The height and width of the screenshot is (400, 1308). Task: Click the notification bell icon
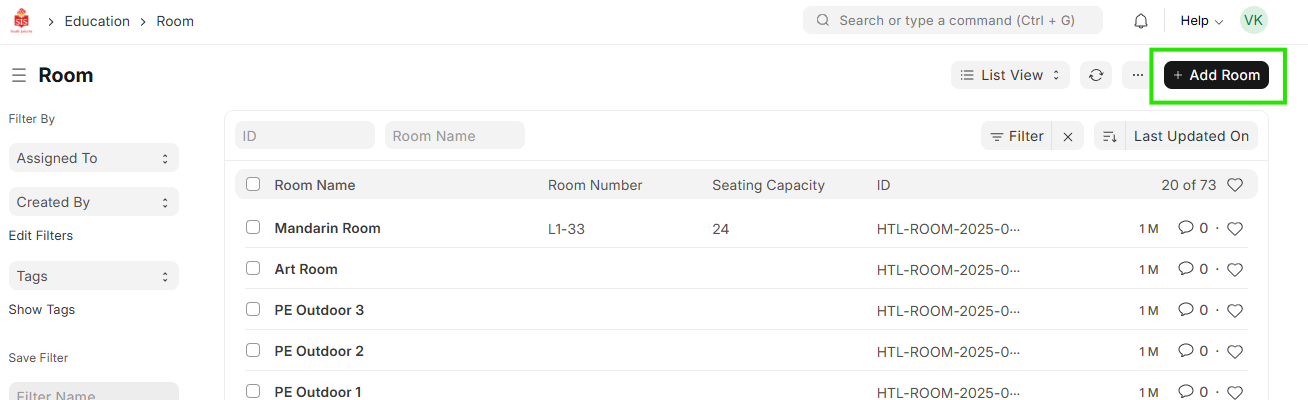(1141, 21)
